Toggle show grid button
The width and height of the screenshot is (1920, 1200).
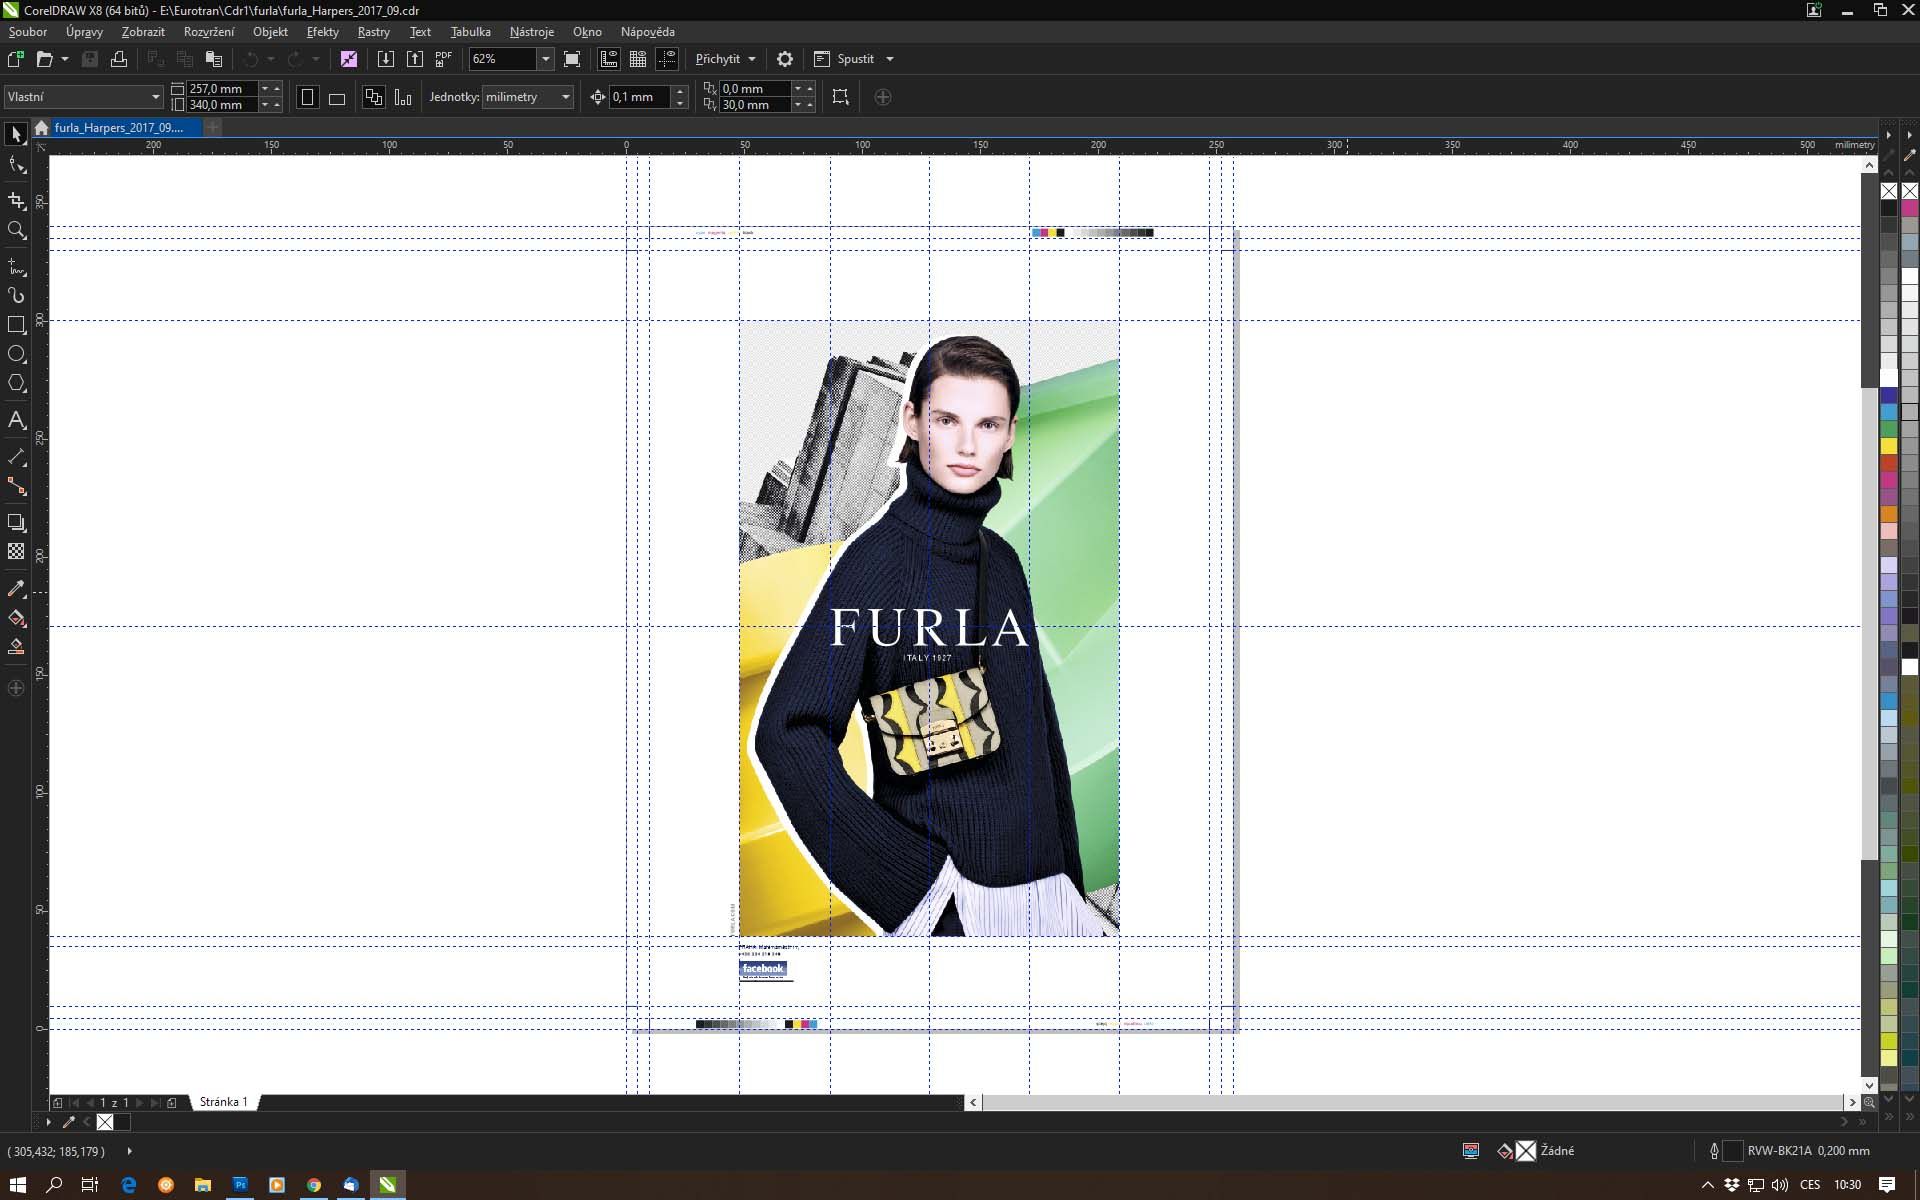pyautogui.click(x=638, y=59)
